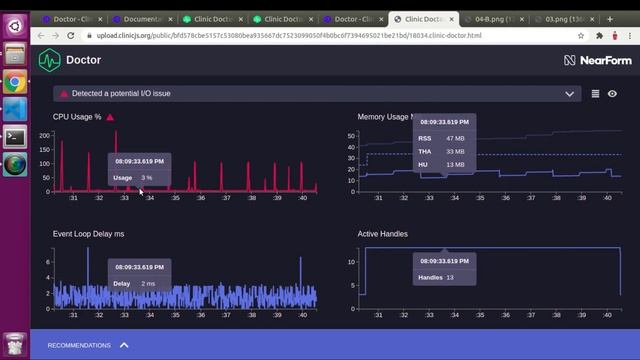640x360 pixels.
Task: Expand the Recommendations panel chevron
Action: 124,345
